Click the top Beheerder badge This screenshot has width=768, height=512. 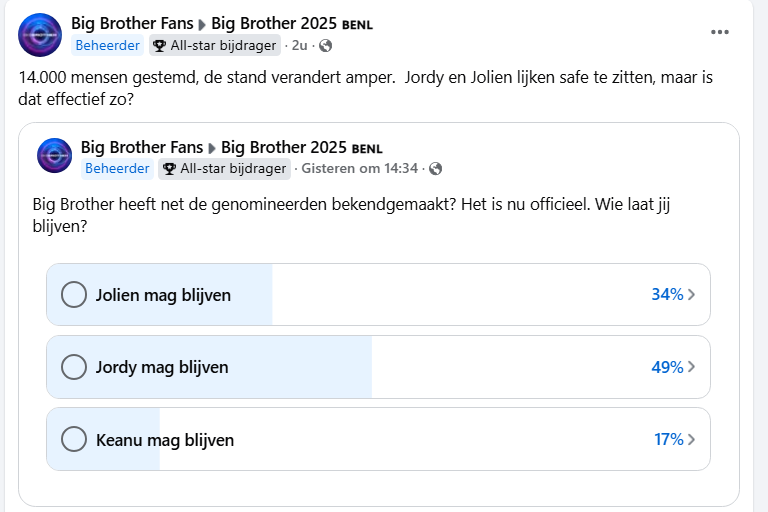107,46
